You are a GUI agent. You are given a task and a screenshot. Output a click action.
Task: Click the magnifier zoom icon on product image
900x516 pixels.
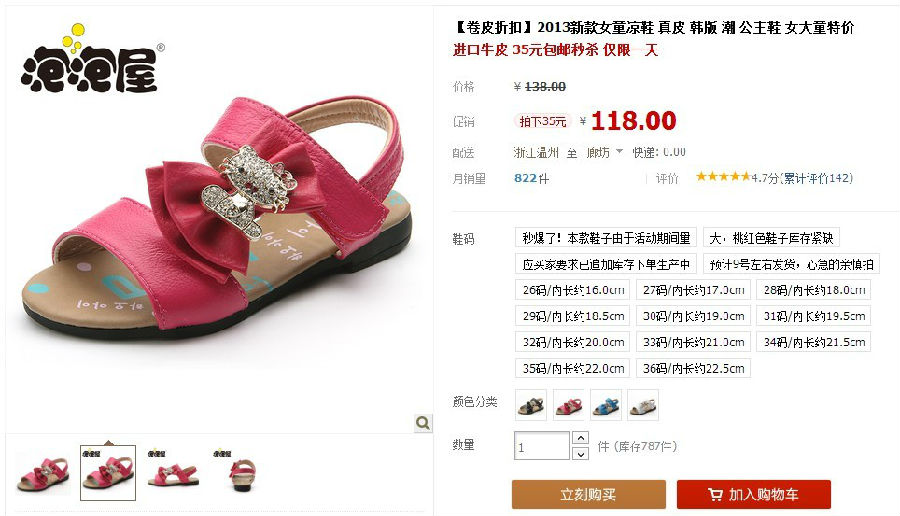[x=423, y=423]
